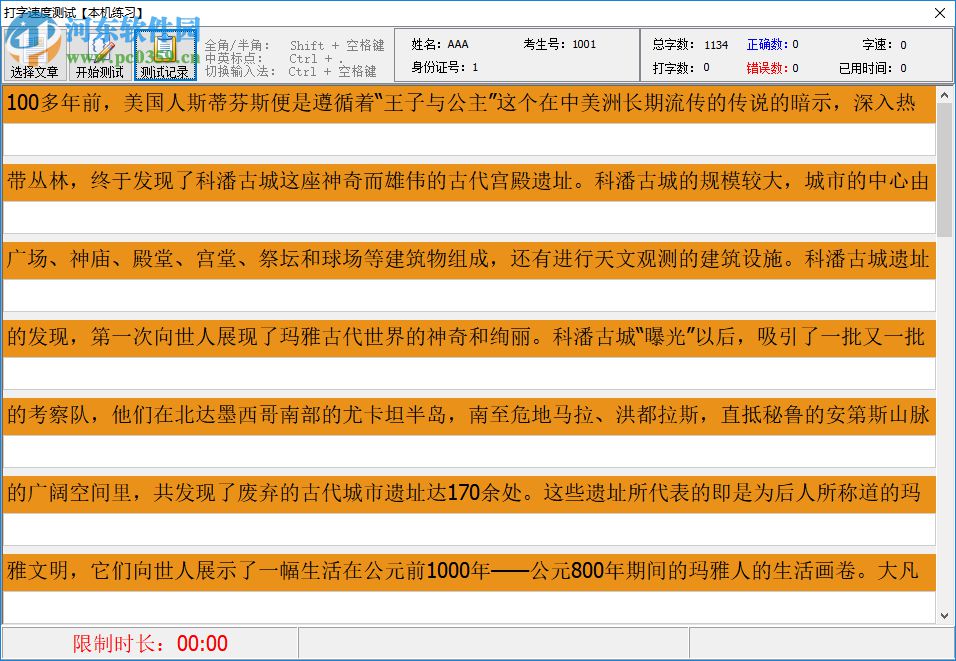Click the 总字数 total word count 1134
The width and height of the screenshot is (956, 661).
(x=692, y=44)
